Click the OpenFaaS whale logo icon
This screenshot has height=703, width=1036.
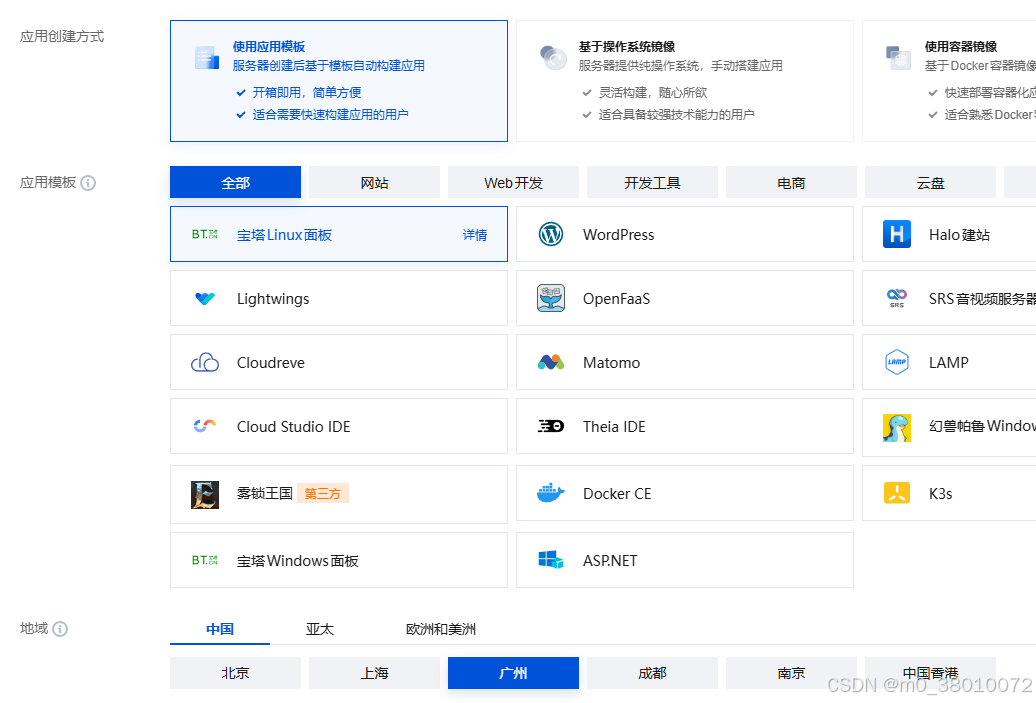pyautogui.click(x=551, y=298)
